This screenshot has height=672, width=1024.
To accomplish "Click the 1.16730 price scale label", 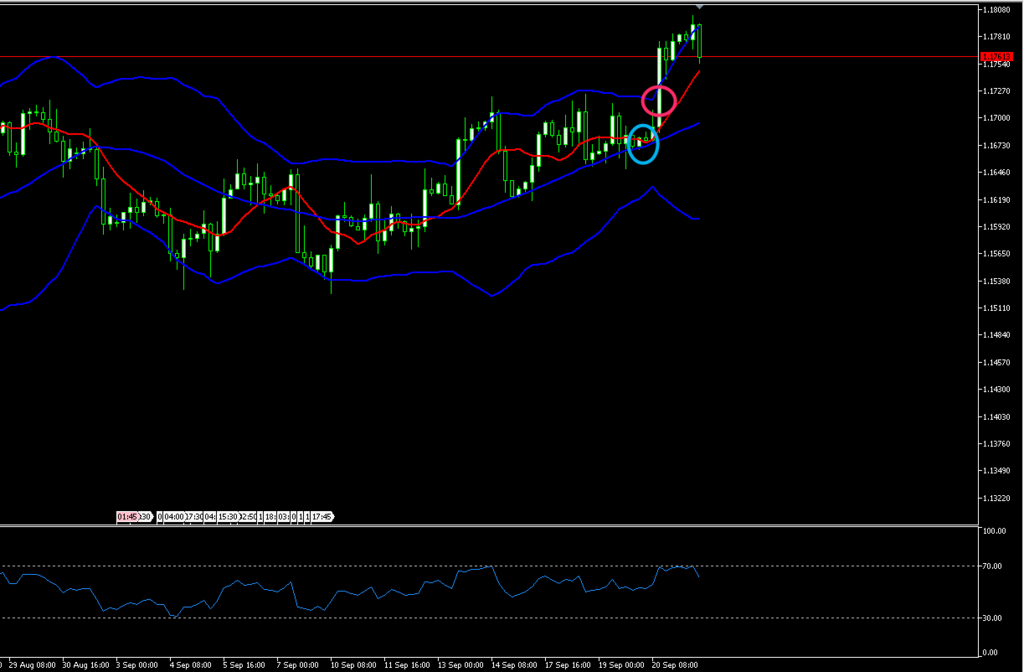I will [x=997, y=145].
